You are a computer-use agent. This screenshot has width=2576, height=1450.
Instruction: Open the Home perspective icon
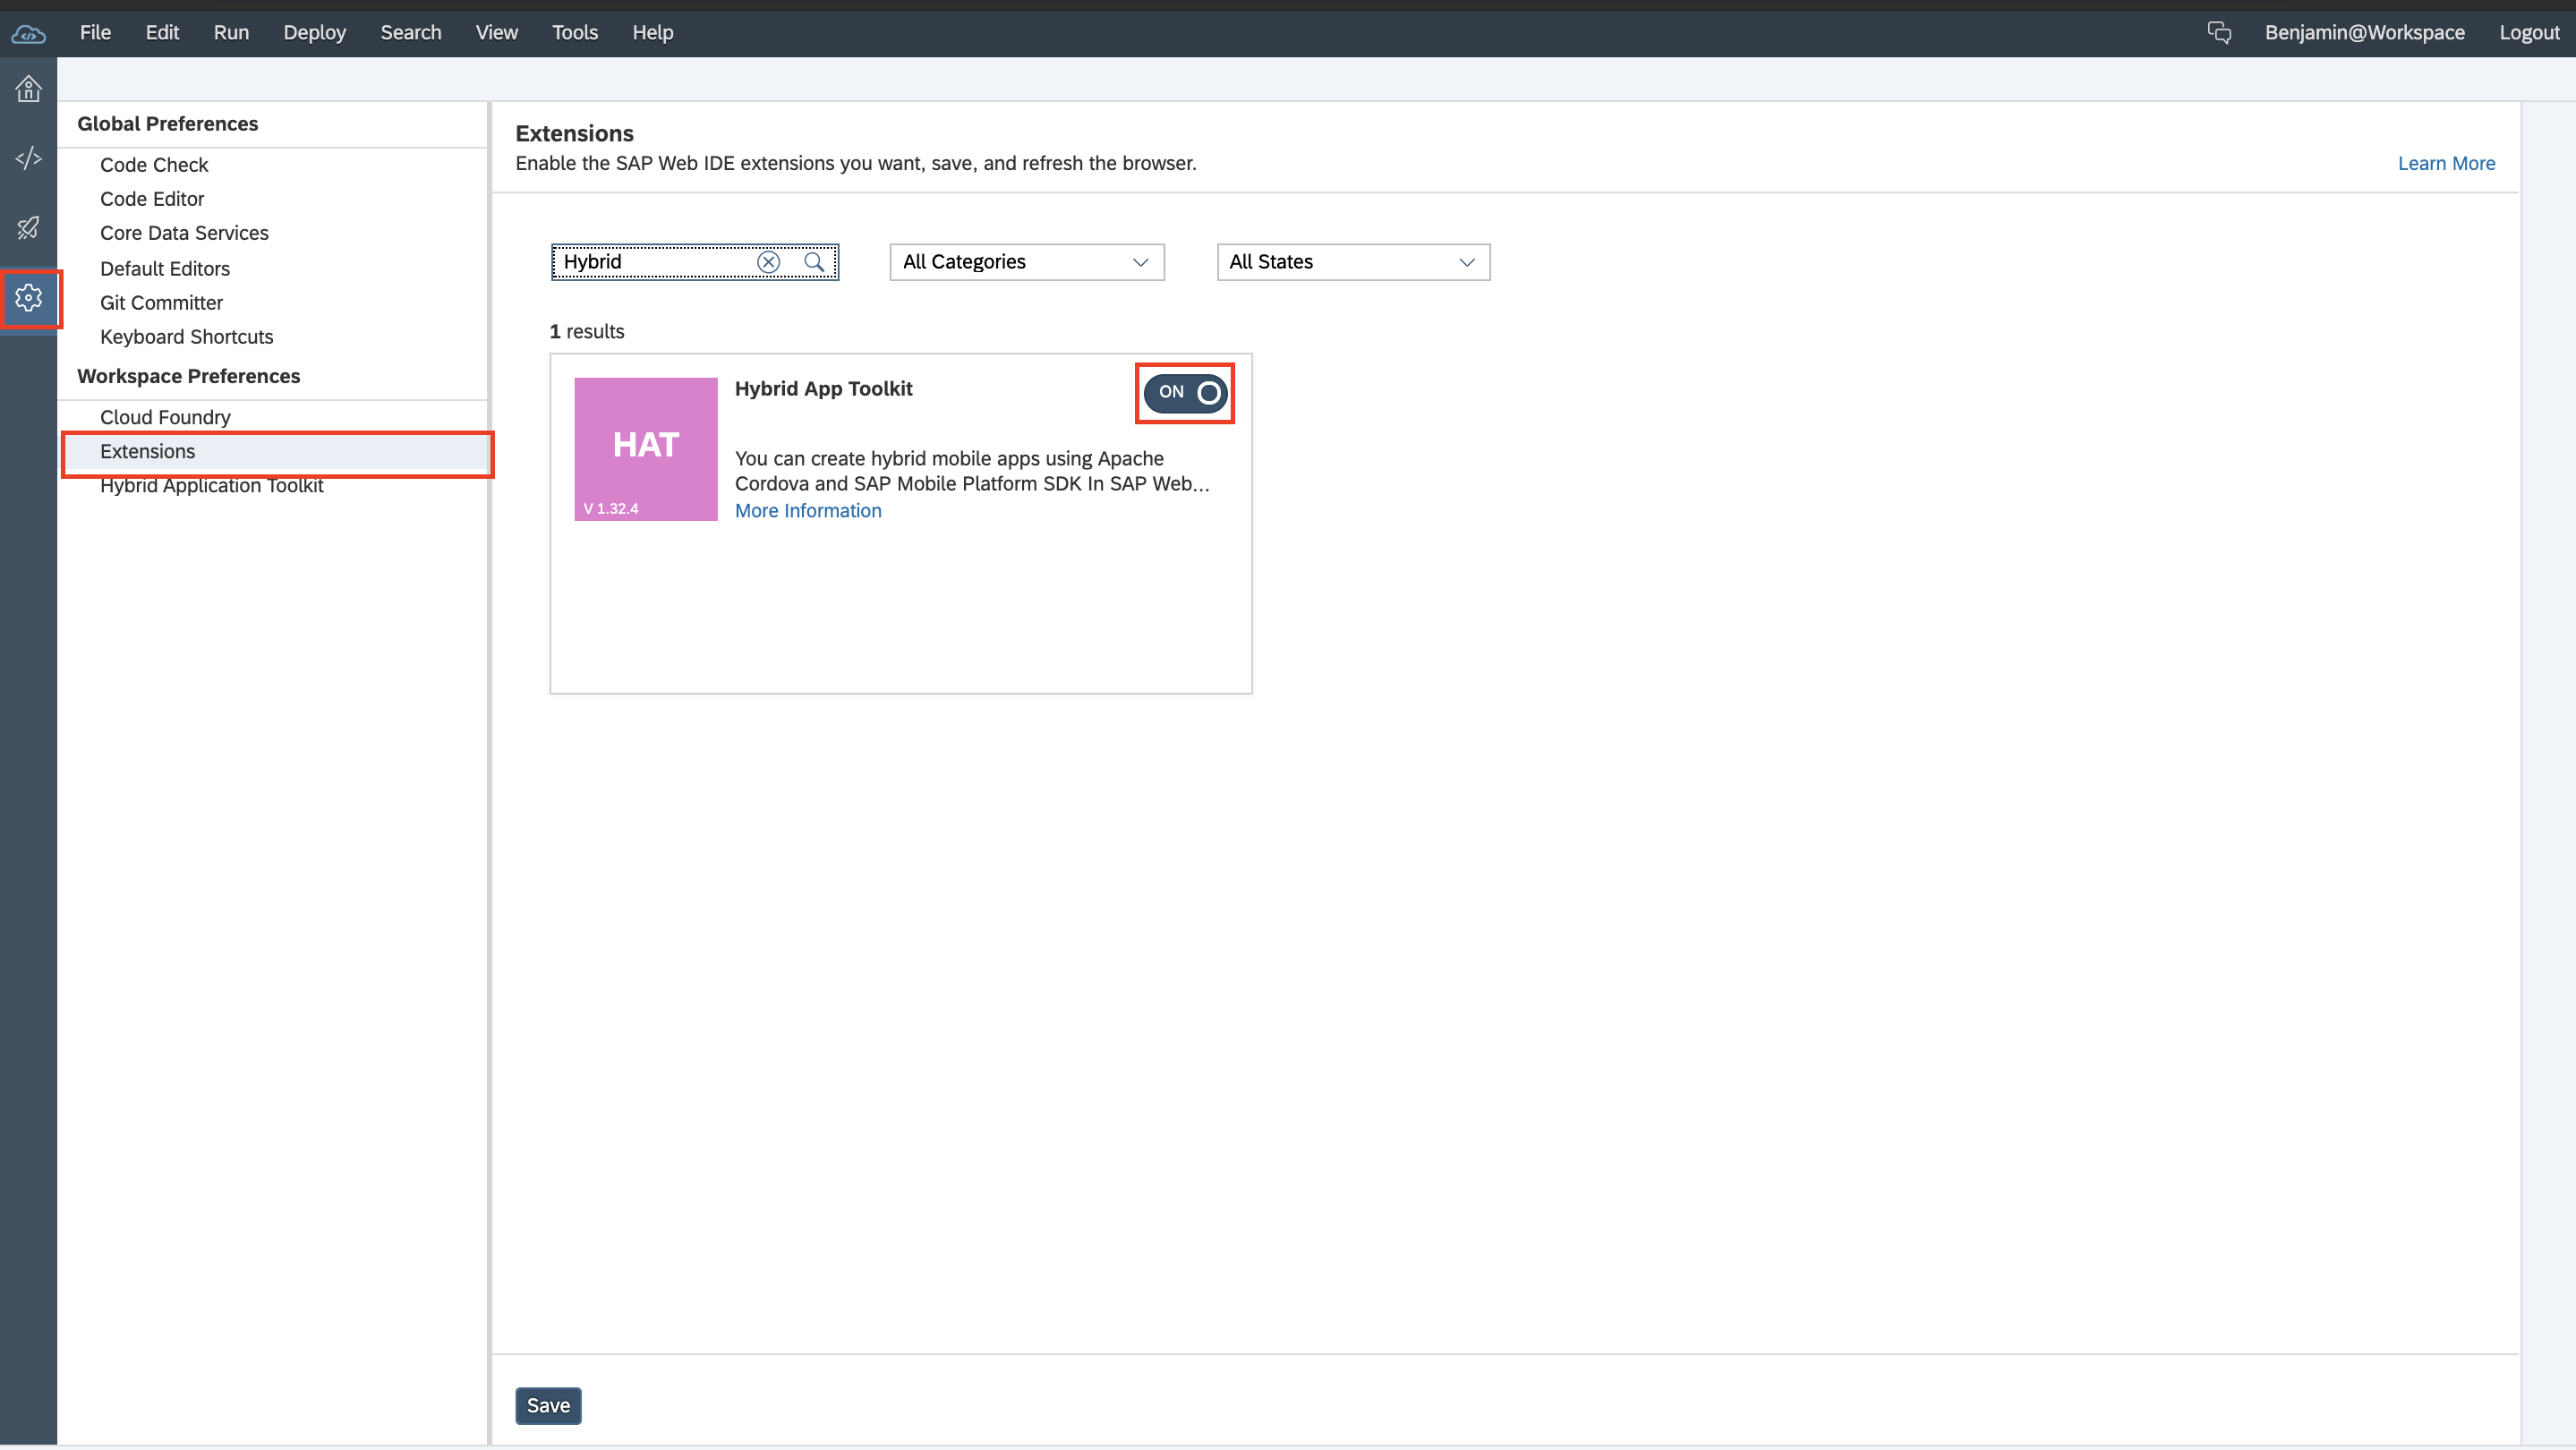(x=28, y=89)
